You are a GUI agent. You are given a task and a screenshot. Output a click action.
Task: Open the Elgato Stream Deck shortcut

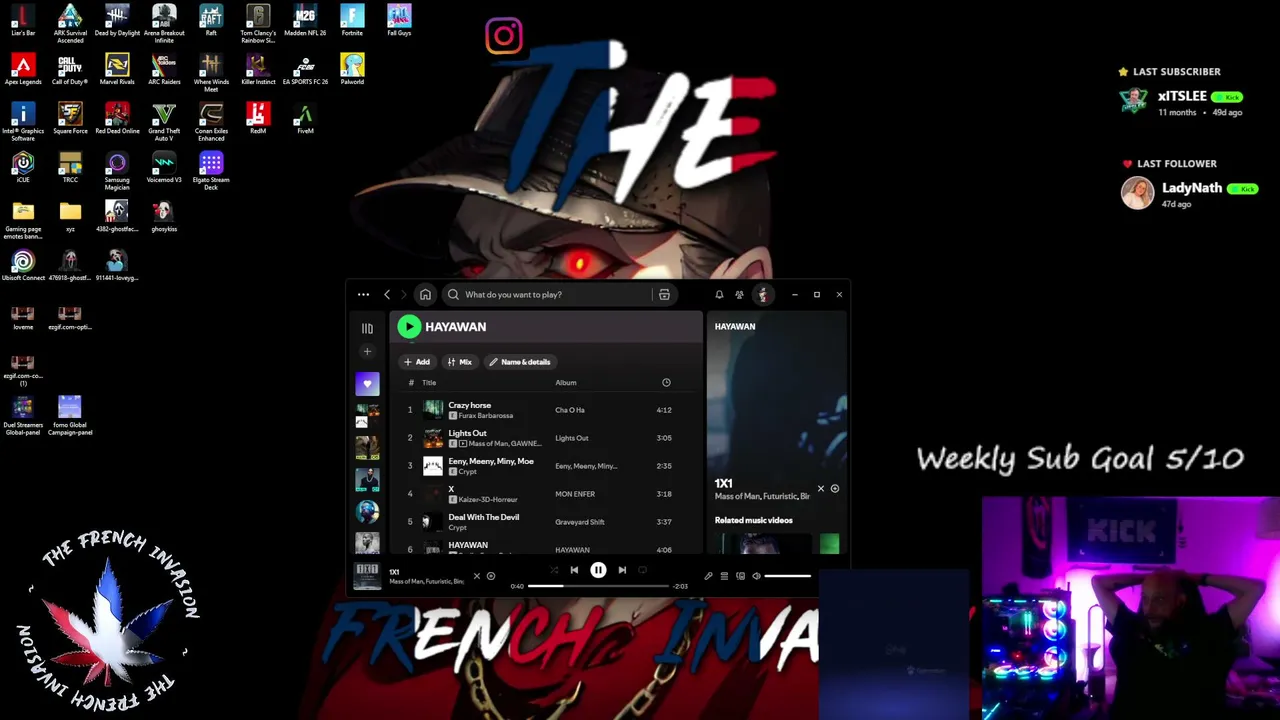[211, 171]
